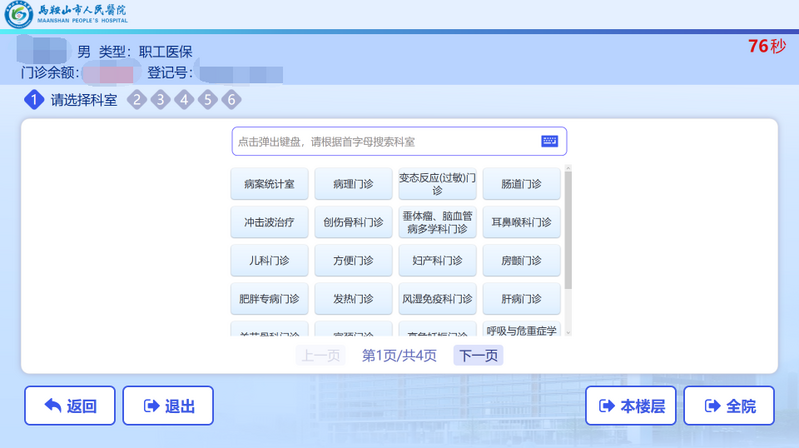Select 肝病门诊 department
Image resolution: width=799 pixels, height=448 pixels.
click(521, 298)
